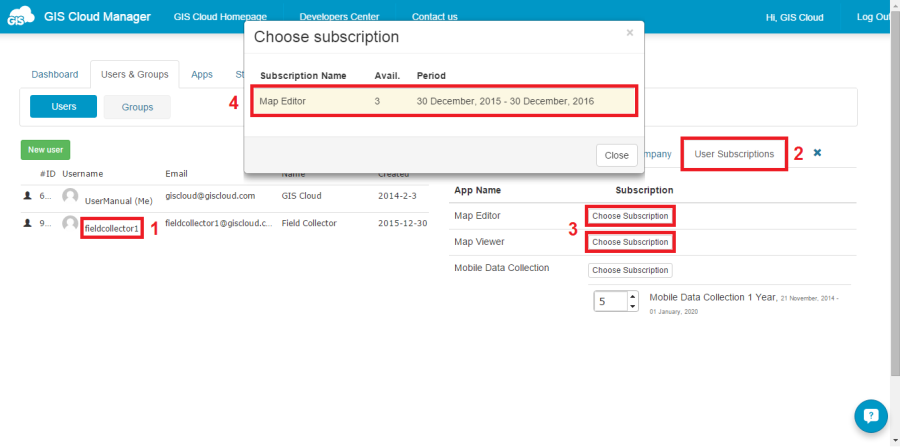Click the 2015-12-30 created date
The width and height of the screenshot is (900, 447).
pyautogui.click(x=402, y=223)
